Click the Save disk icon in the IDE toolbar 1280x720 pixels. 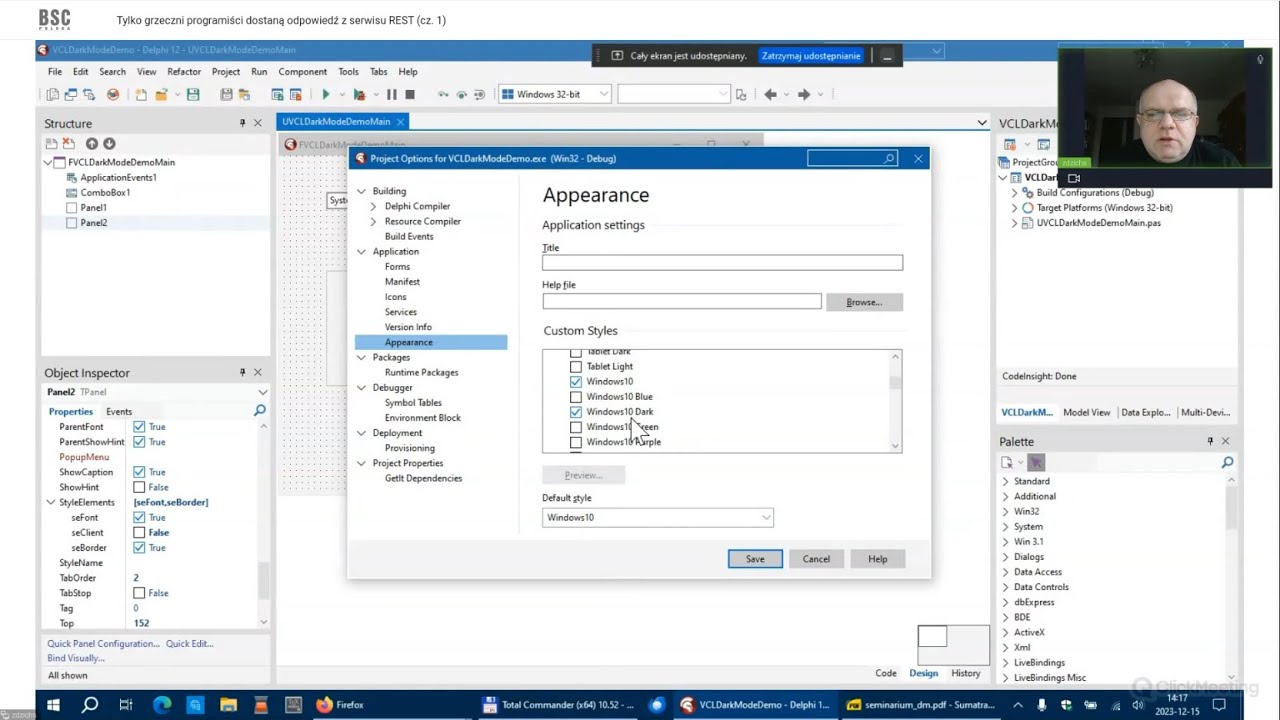click(193, 94)
